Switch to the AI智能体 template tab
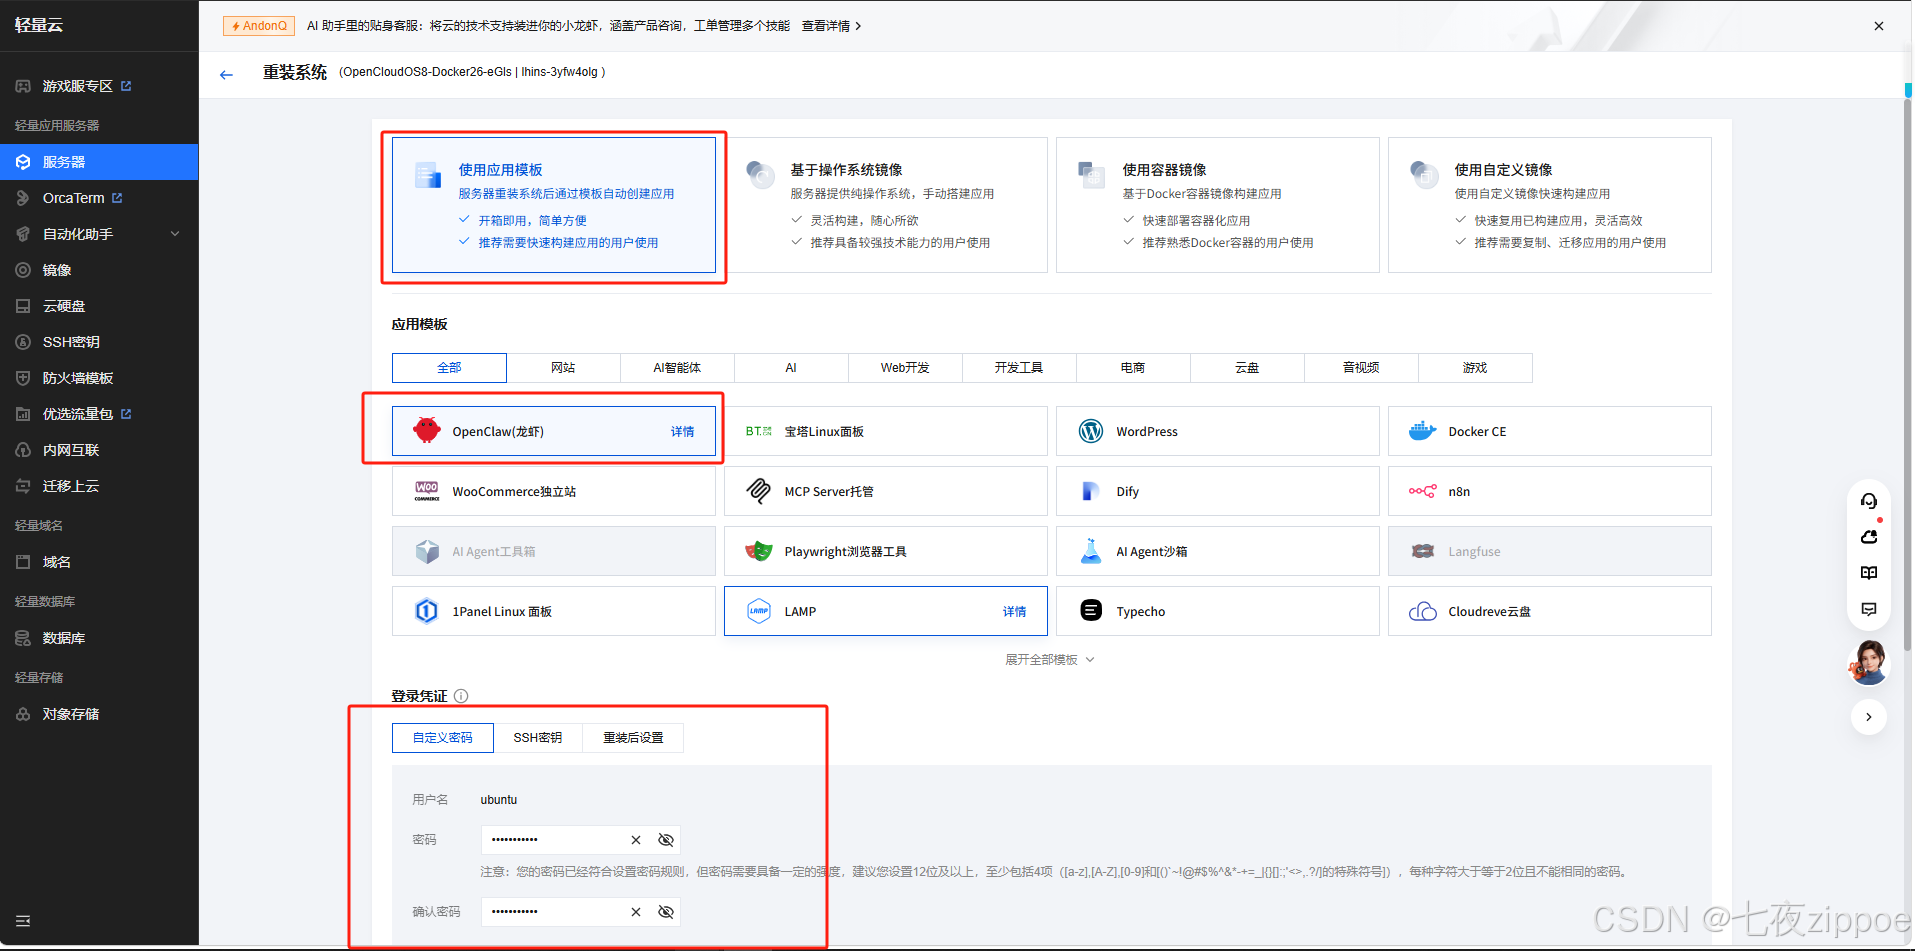 [x=677, y=368]
